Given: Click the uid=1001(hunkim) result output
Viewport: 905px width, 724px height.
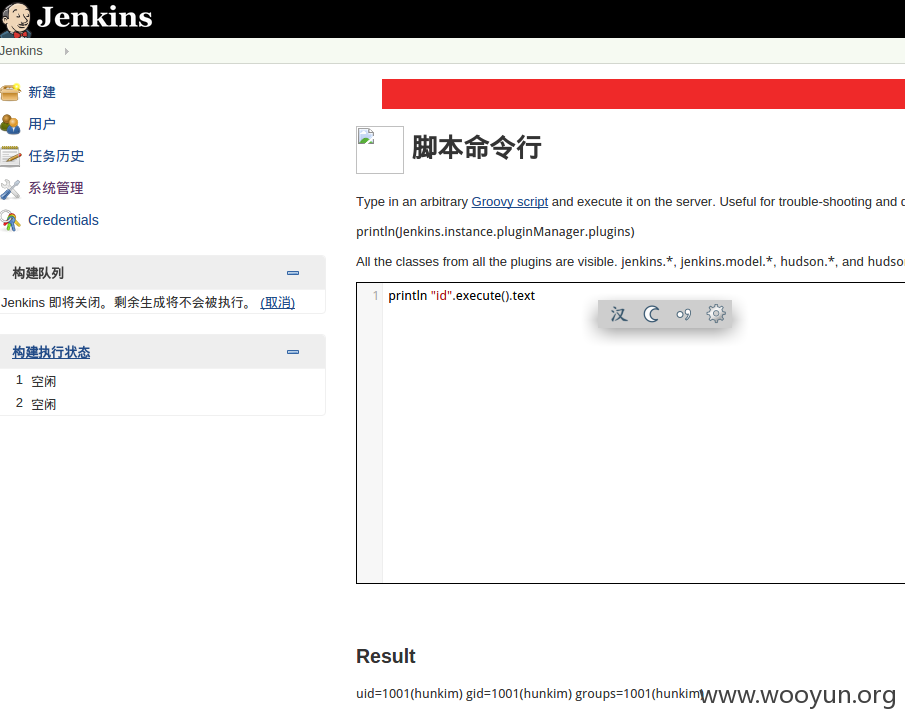Looking at the screenshot, I should point(528,693).
